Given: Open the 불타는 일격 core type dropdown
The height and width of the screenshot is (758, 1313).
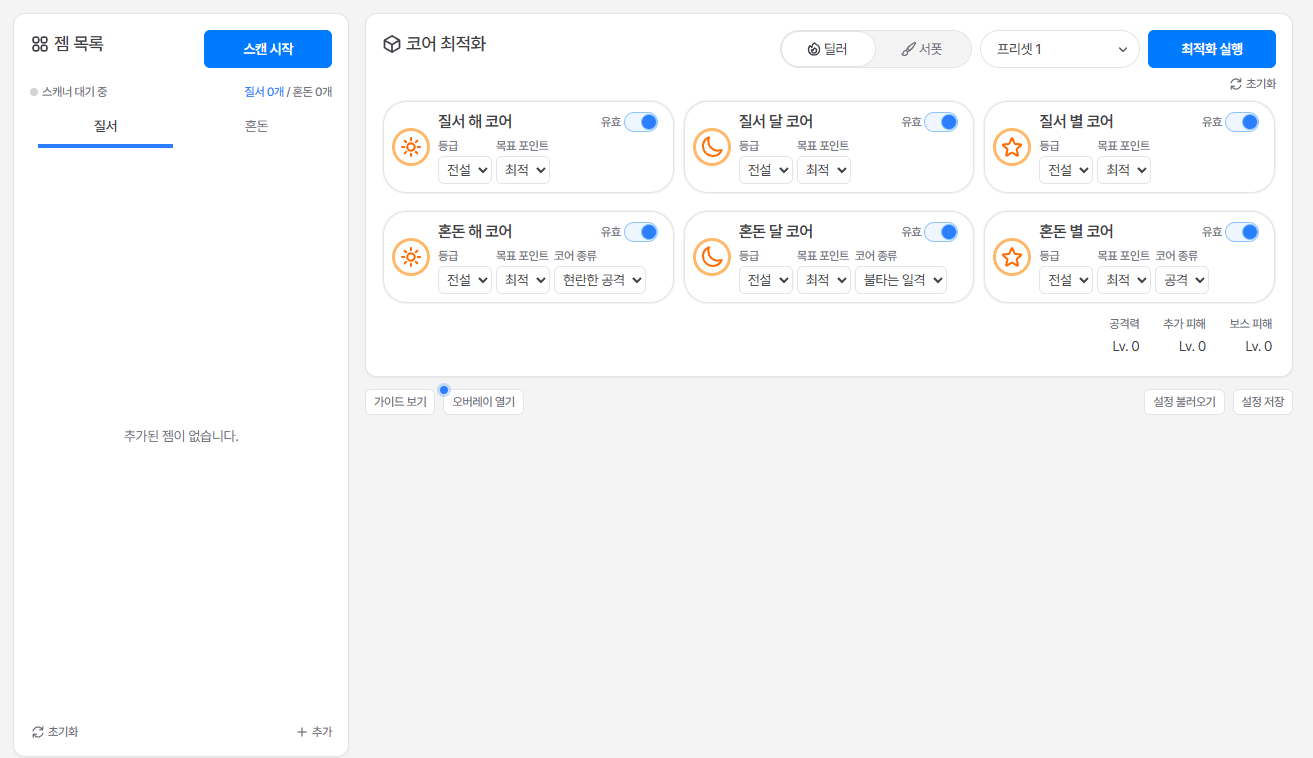Looking at the screenshot, I should [901, 280].
